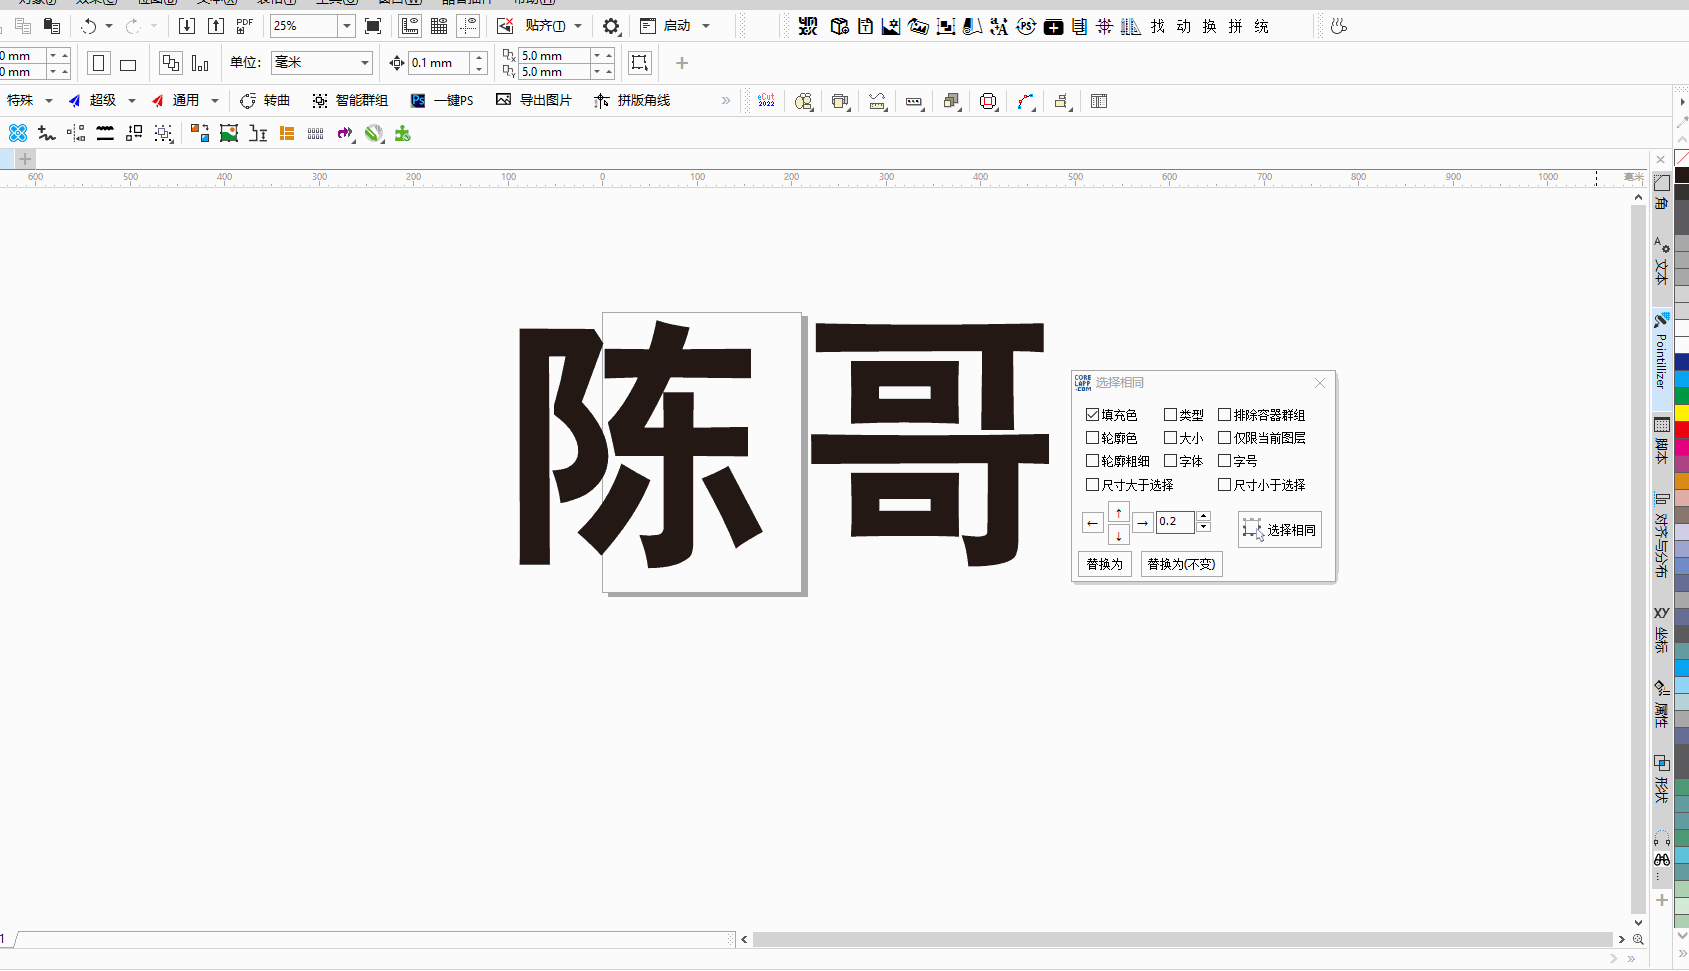This screenshot has height=971, width=1689.
Task: Click the circular PS icon in top toolbar
Action: (1026, 26)
